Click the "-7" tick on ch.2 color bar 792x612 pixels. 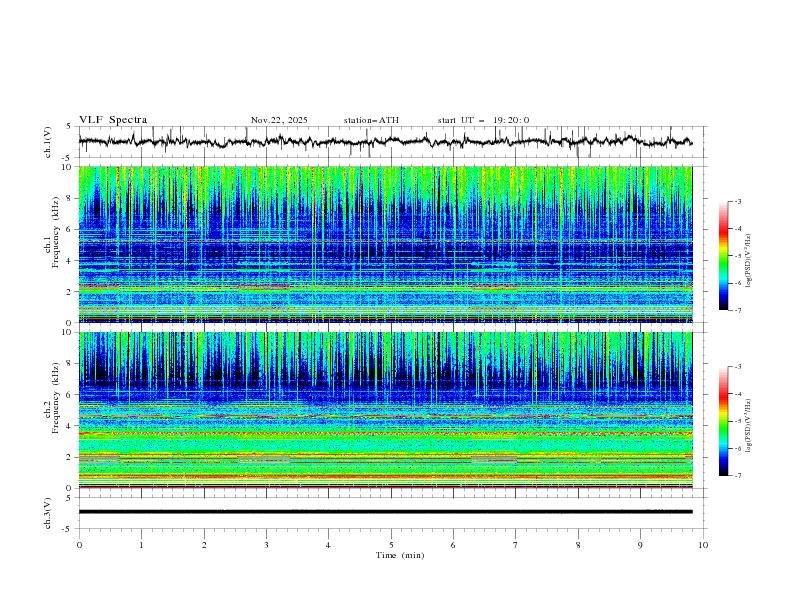[x=738, y=475]
